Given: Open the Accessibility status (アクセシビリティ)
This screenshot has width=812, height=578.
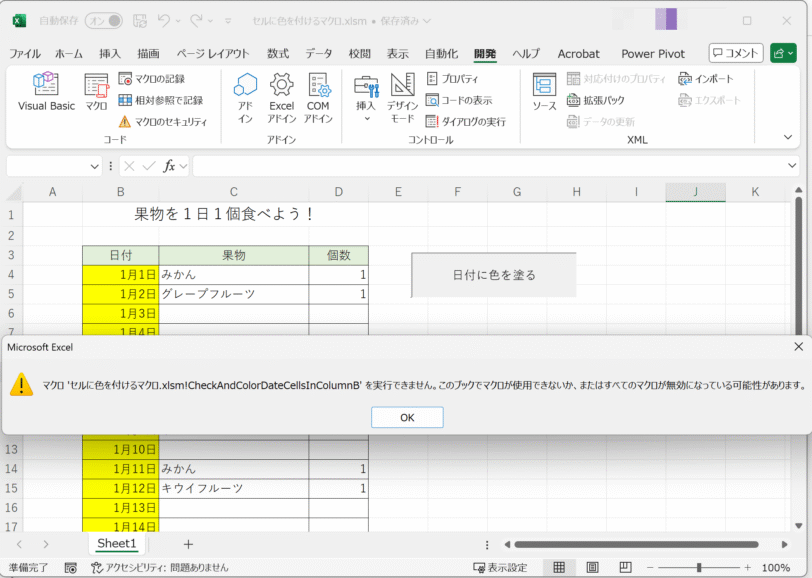Looking at the screenshot, I should click(x=160, y=568).
